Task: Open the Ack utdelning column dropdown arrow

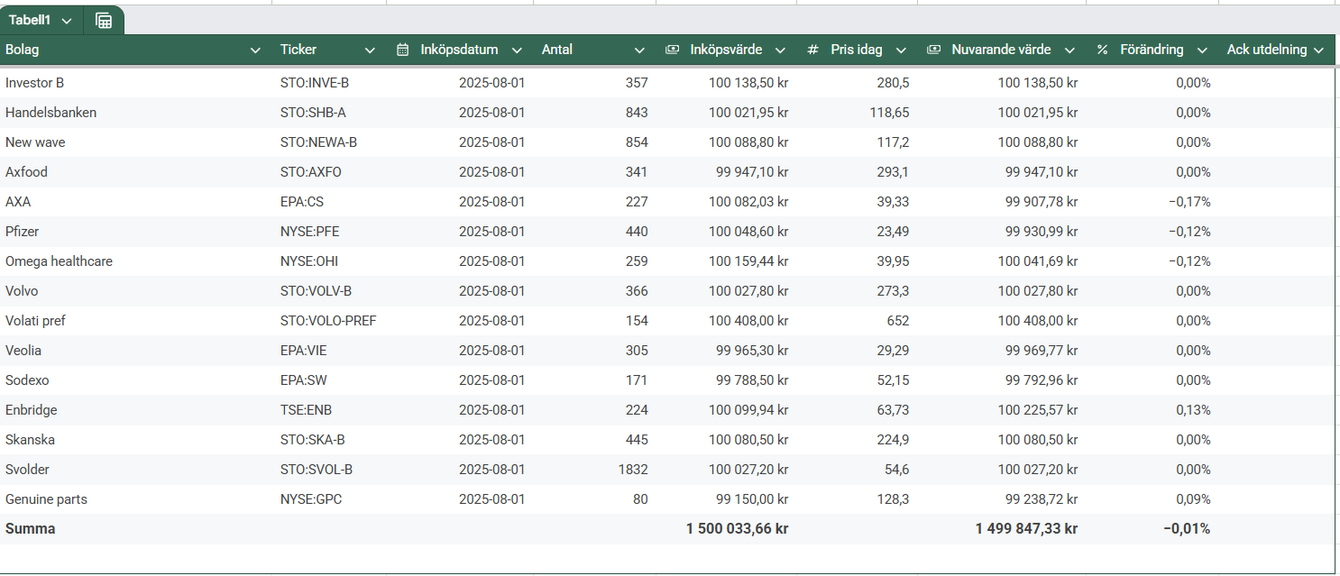Action: click(x=1319, y=50)
